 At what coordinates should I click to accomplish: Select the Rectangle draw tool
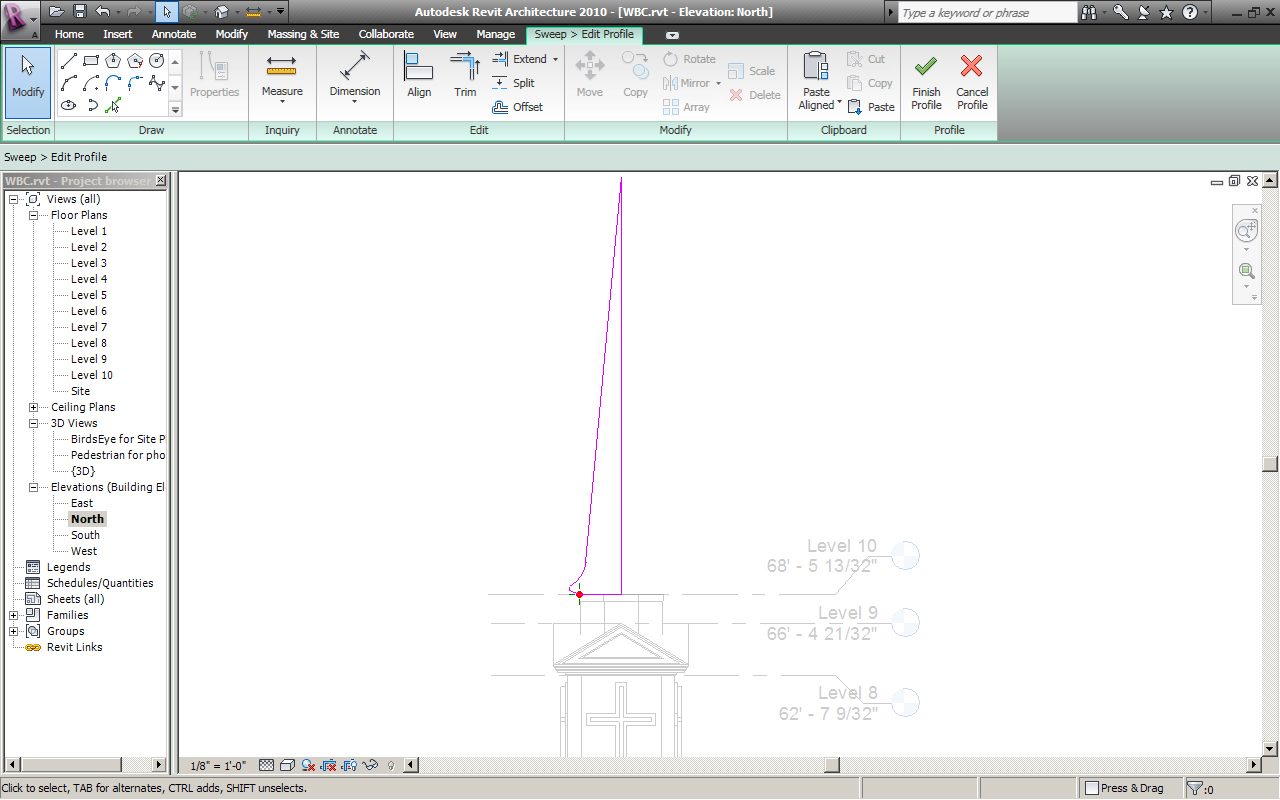(x=91, y=61)
